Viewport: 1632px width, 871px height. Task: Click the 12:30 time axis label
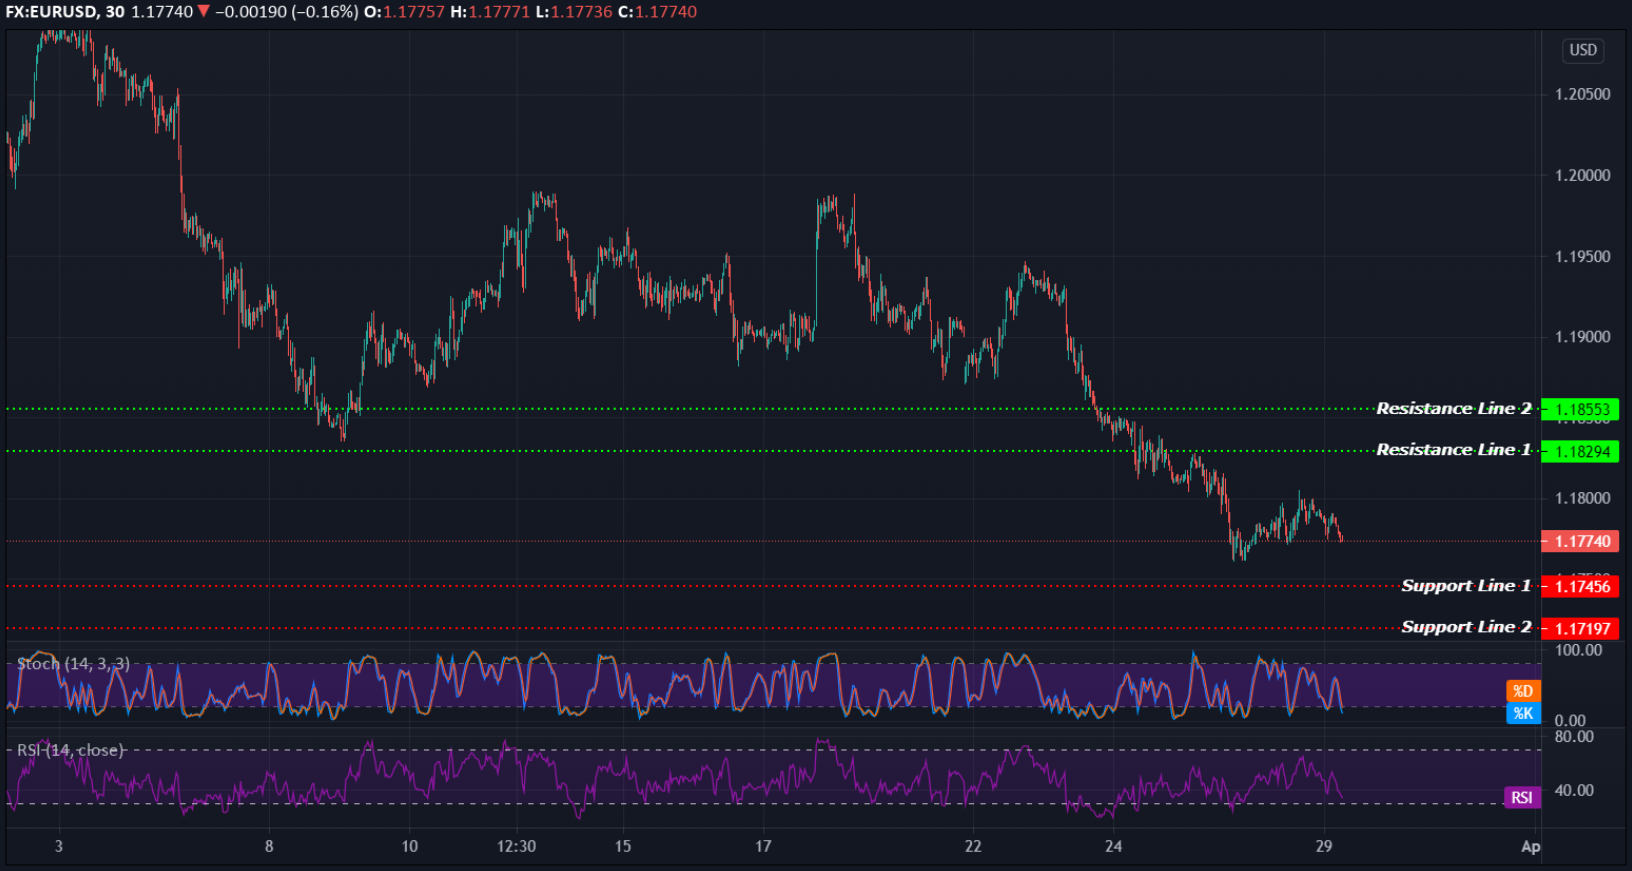point(516,846)
